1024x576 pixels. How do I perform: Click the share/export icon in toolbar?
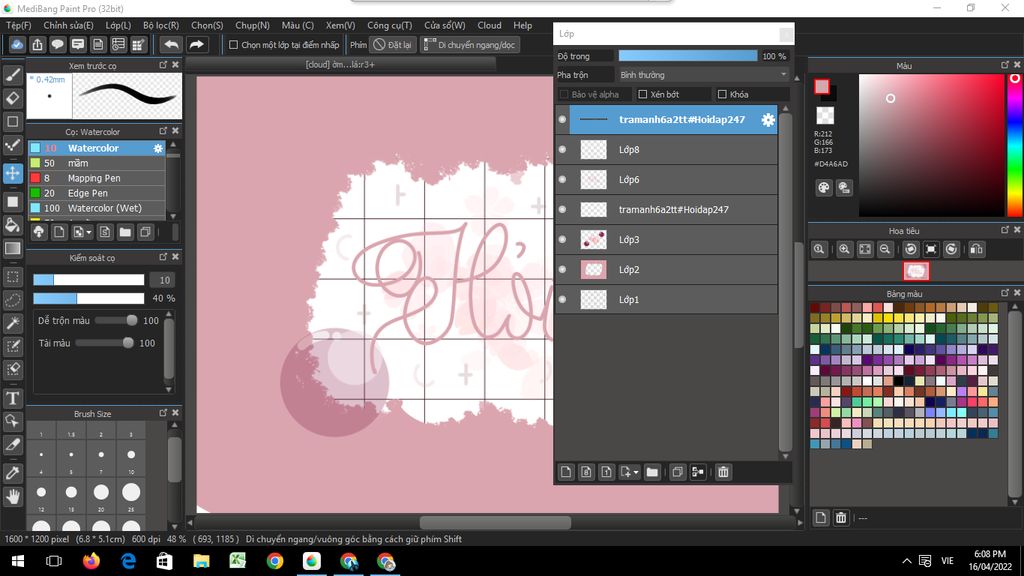tap(37, 44)
